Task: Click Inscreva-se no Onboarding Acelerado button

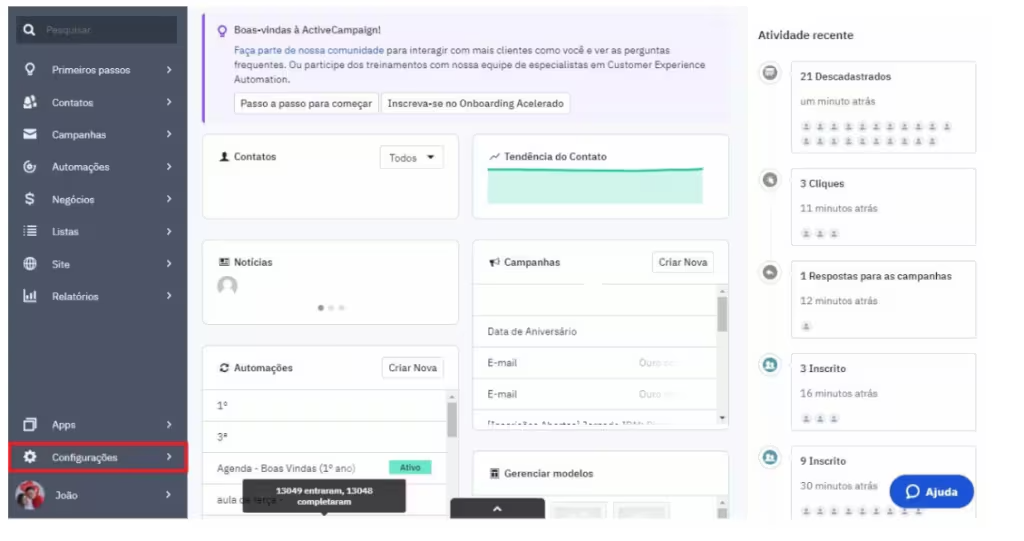Action: 475,103
